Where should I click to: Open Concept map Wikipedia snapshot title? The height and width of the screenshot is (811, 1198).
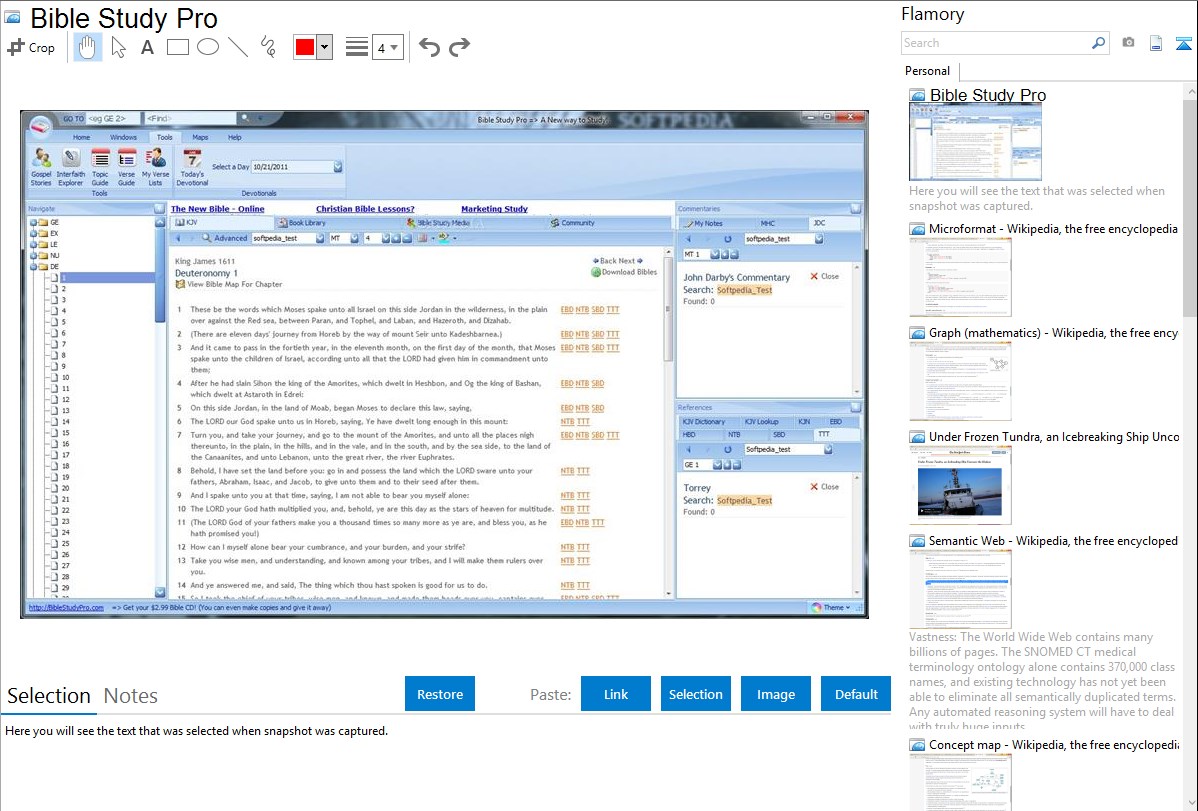point(1053,744)
